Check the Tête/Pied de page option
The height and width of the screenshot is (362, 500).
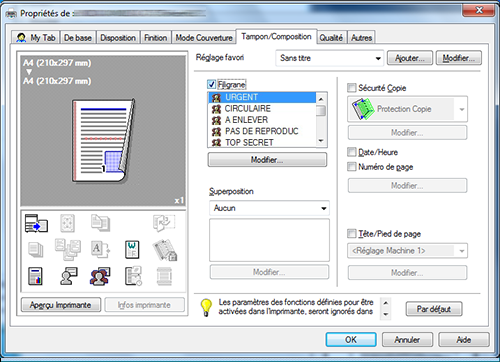coord(352,233)
